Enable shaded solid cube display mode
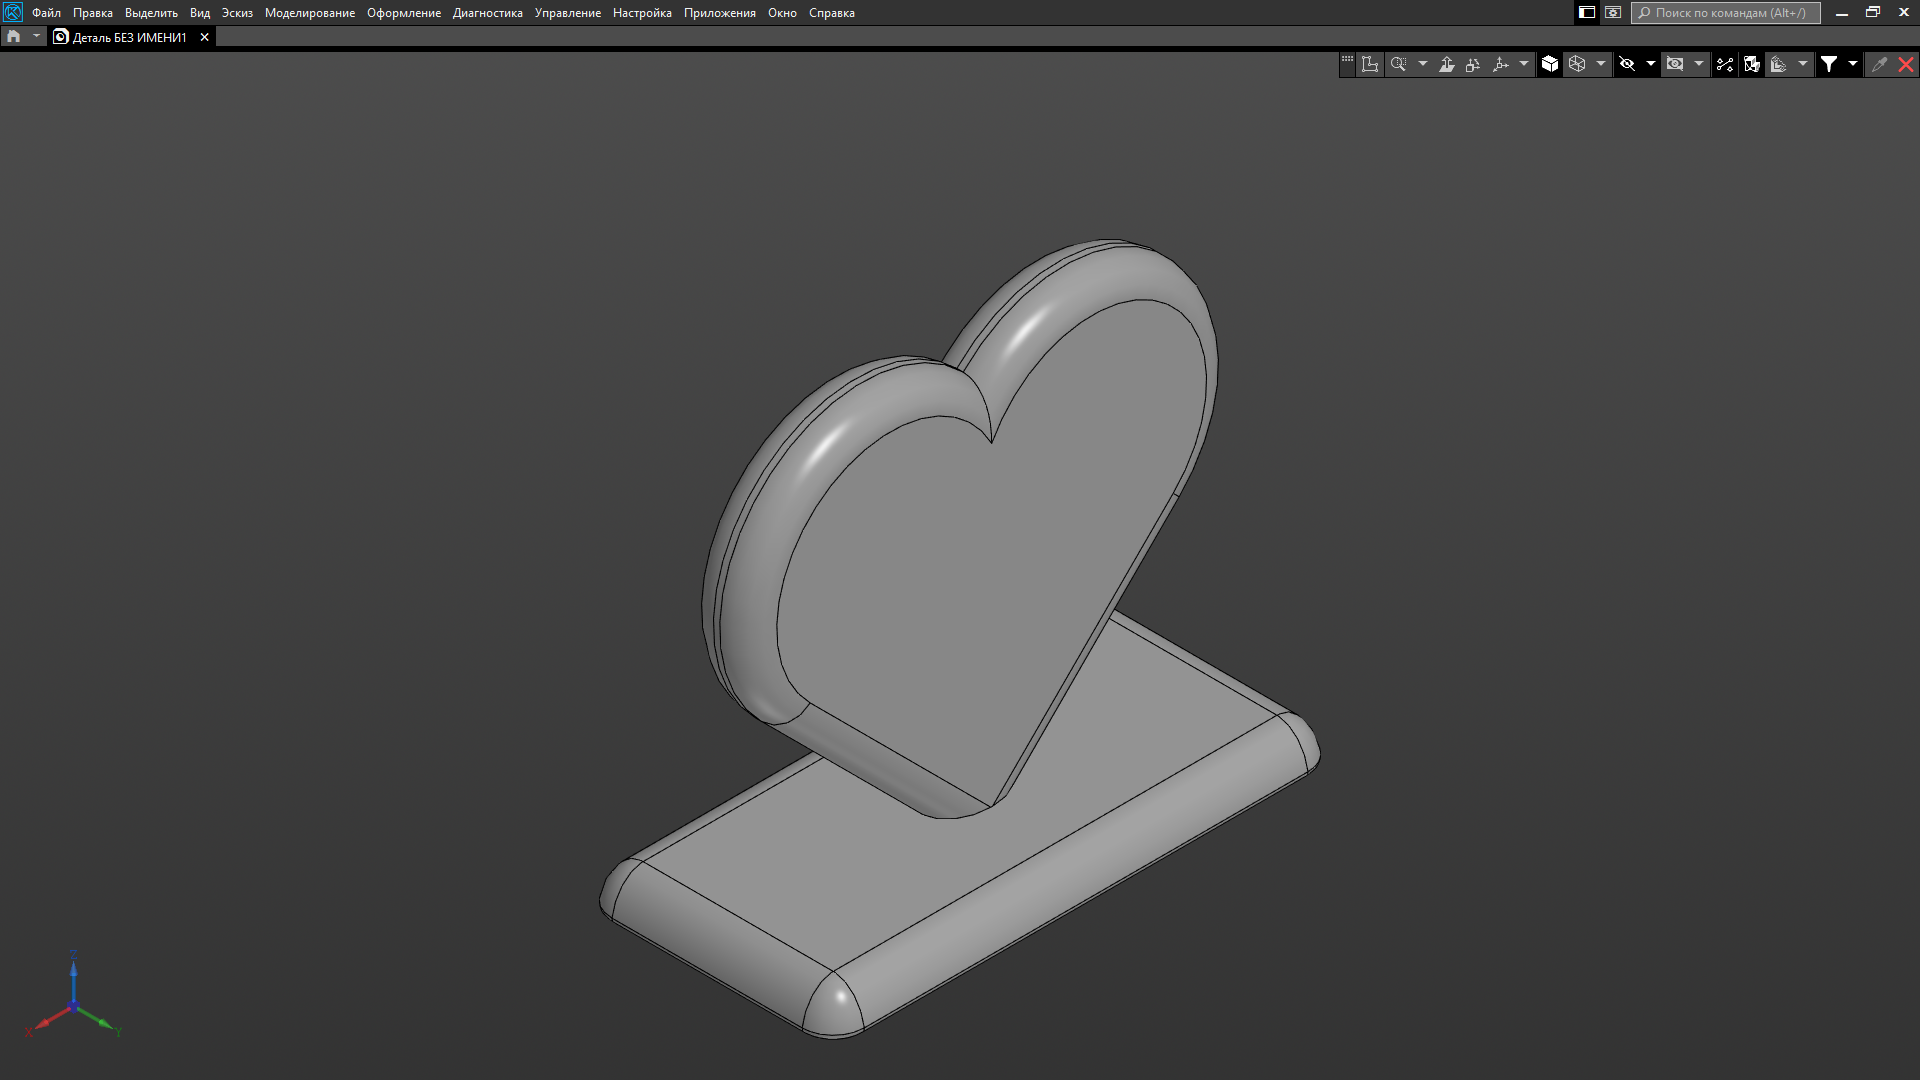This screenshot has height=1080, width=1920. pyautogui.click(x=1549, y=64)
